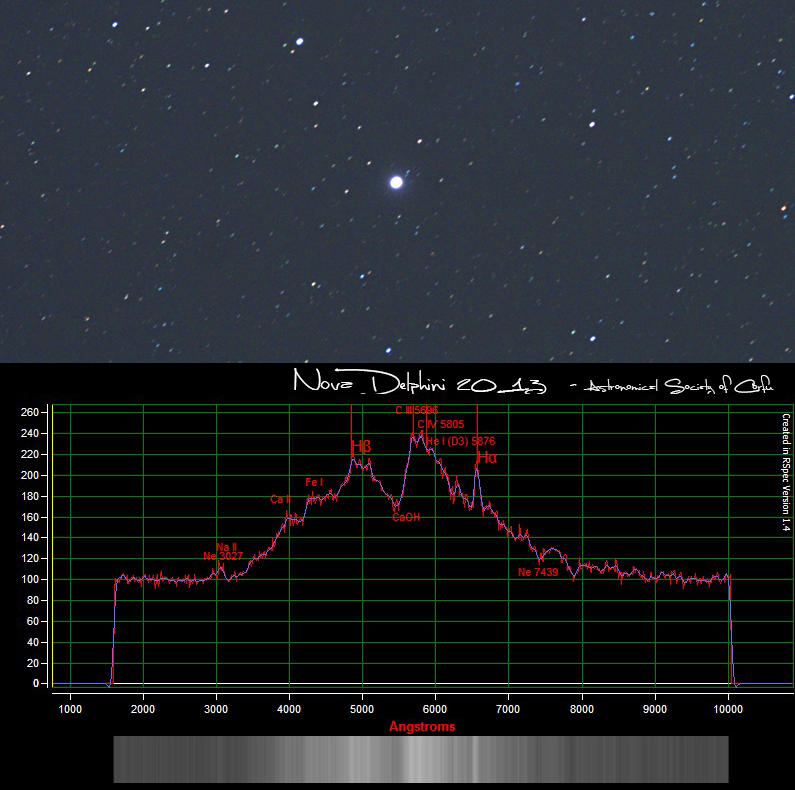The width and height of the screenshot is (795, 790).
Task: Select the Ne 7439 line label
Action: 538,572
